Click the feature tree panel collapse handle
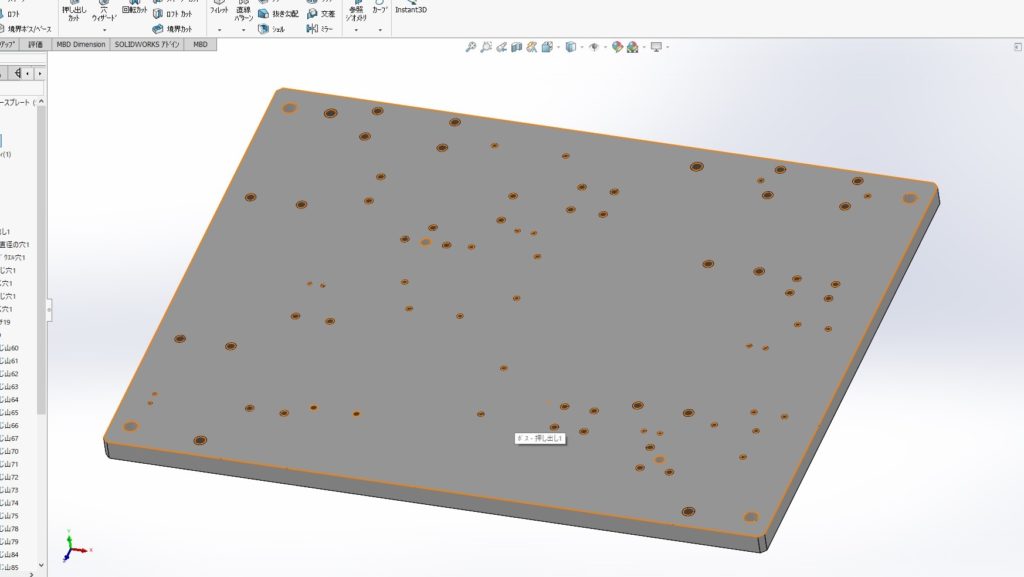Viewport: 1024px width, 577px height. [49, 312]
